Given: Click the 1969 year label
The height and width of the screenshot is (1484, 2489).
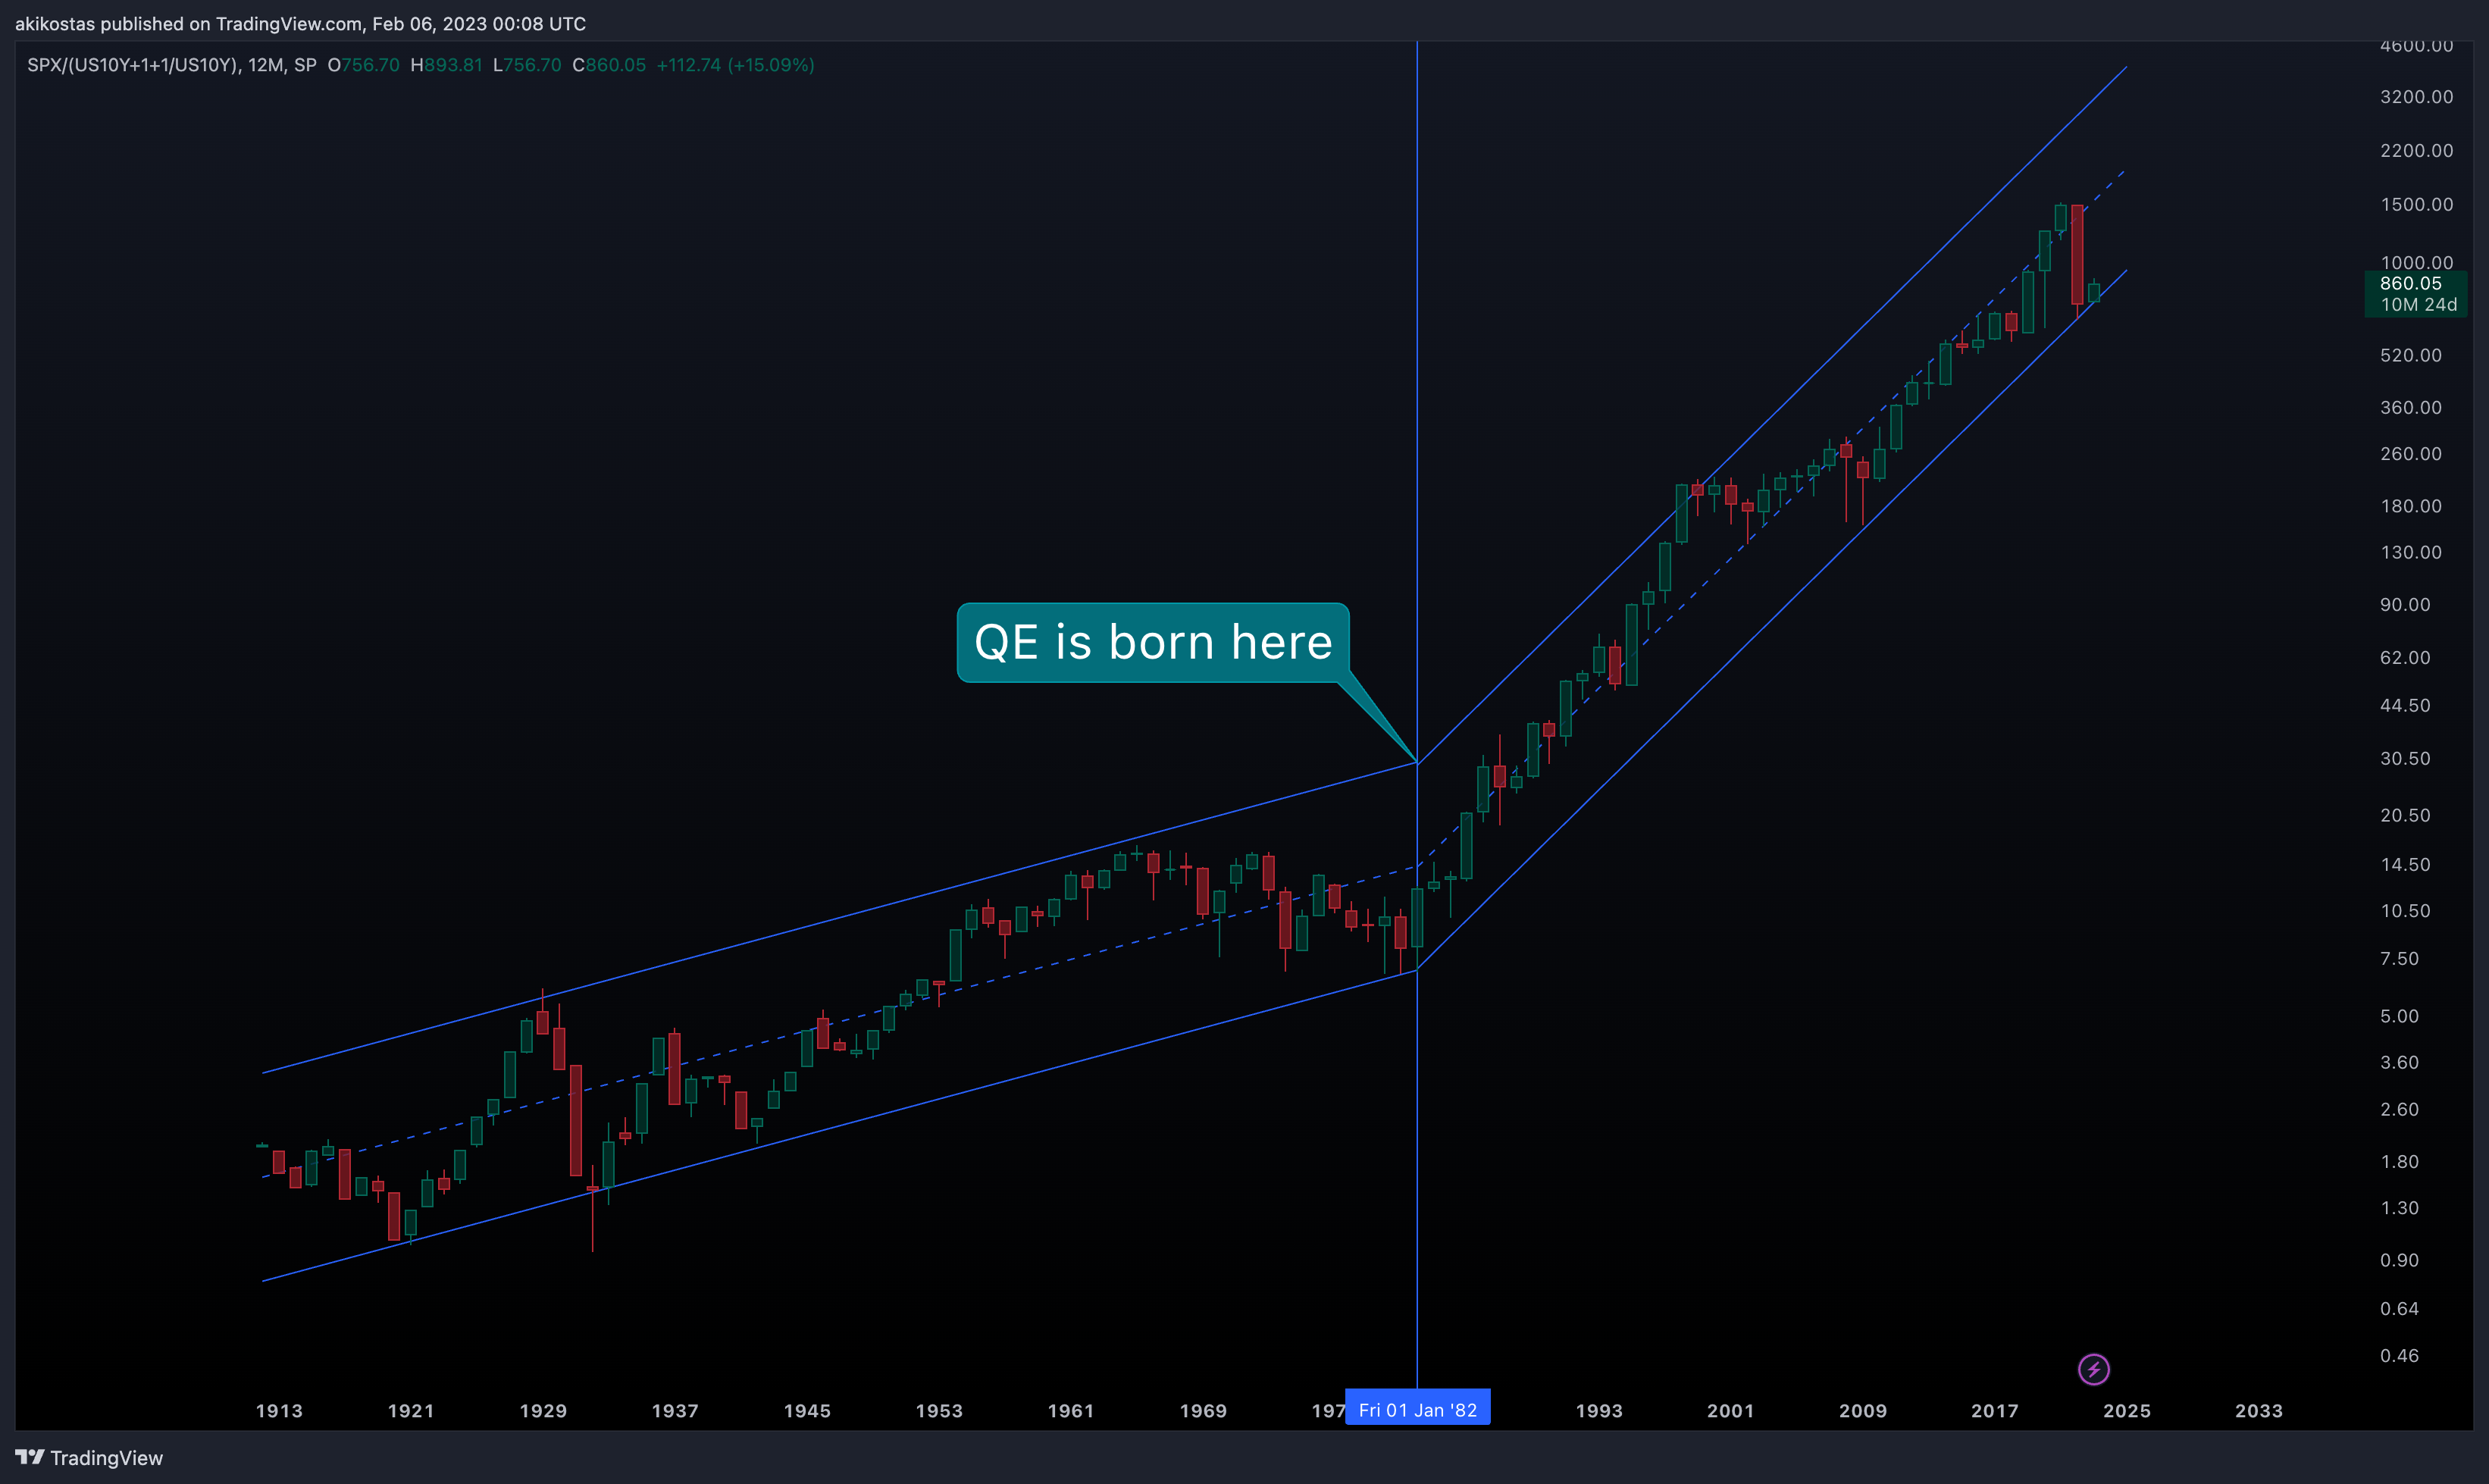Looking at the screenshot, I should coord(1203,1411).
